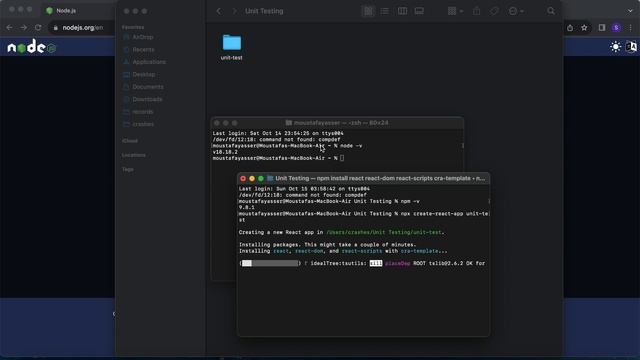The height and width of the screenshot is (360, 640).
Task: Click the 'node -v' command line
Action: (287, 146)
